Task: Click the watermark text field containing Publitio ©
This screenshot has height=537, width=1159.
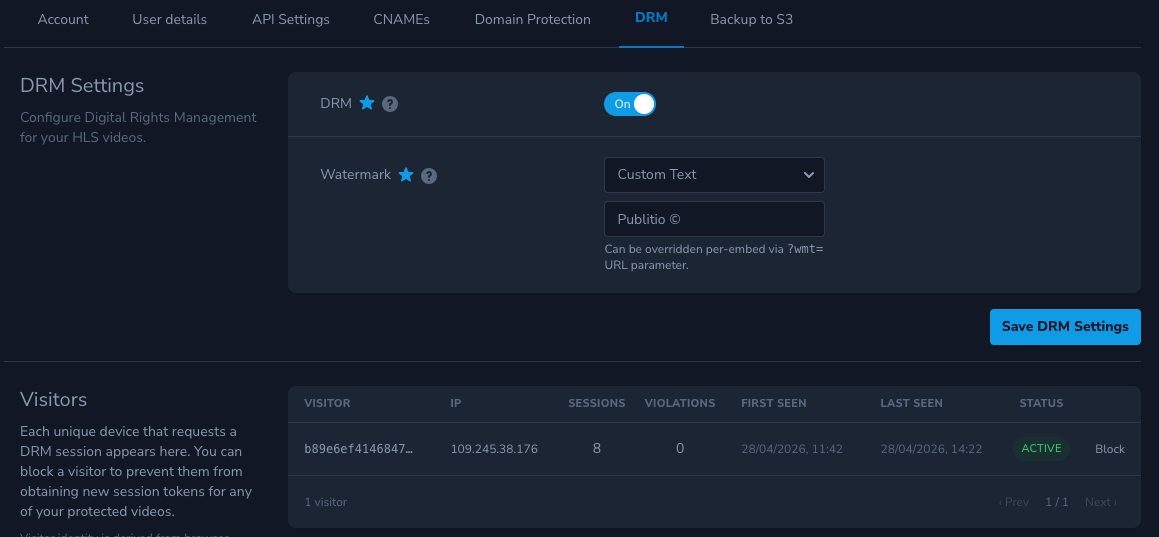Action: click(x=714, y=219)
